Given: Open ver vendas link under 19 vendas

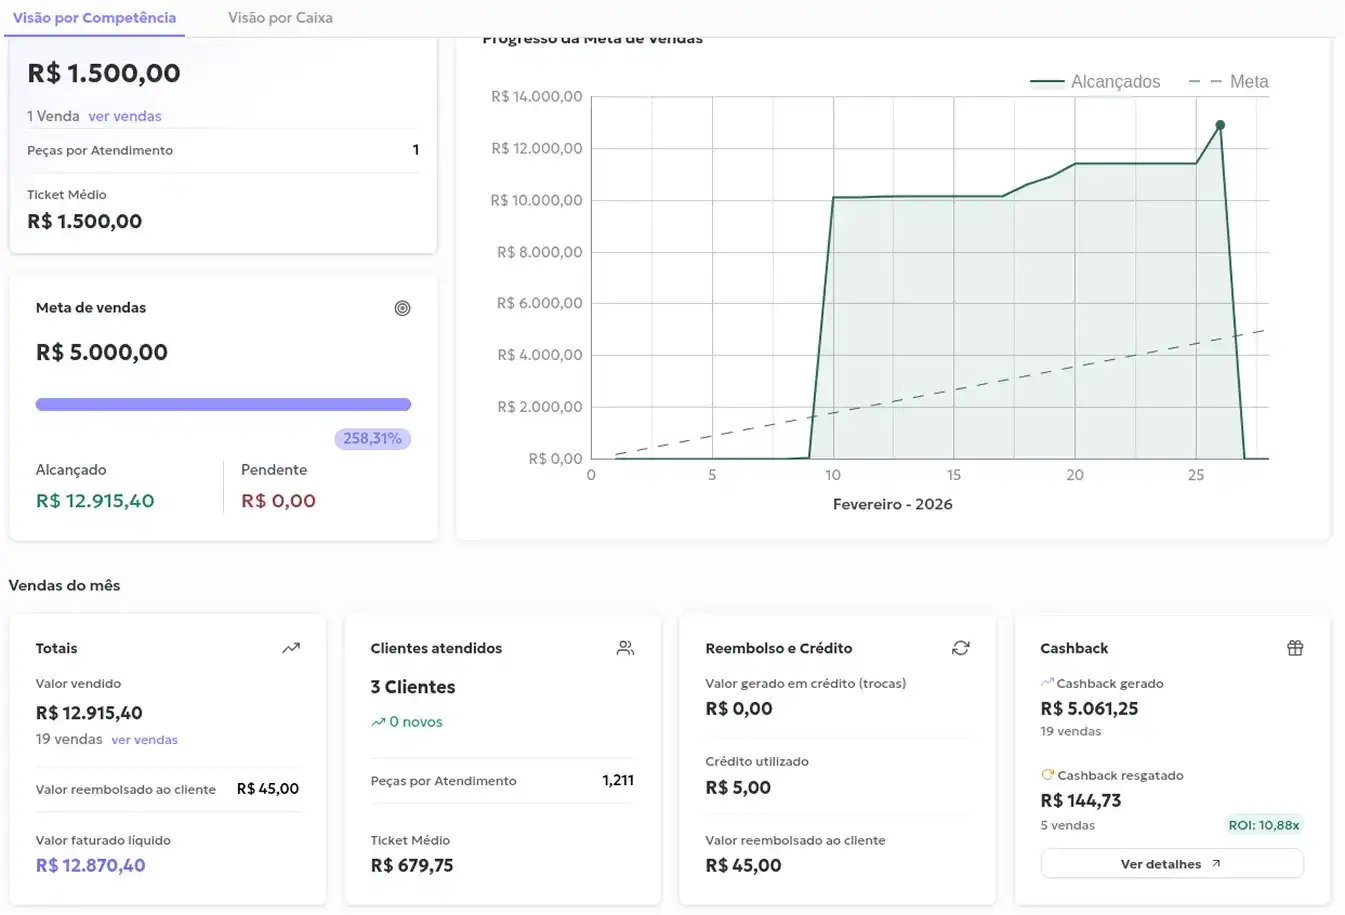Looking at the screenshot, I should tap(144, 739).
